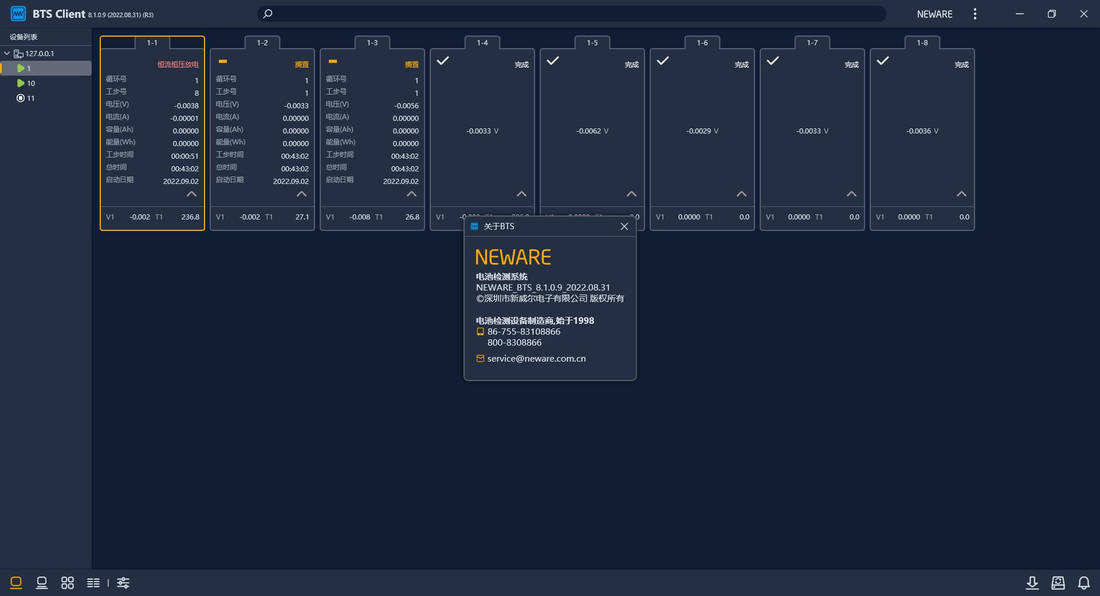The image size is (1100, 596).
Task: Select the channel 1-1 tab
Action: (x=152, y=43)
